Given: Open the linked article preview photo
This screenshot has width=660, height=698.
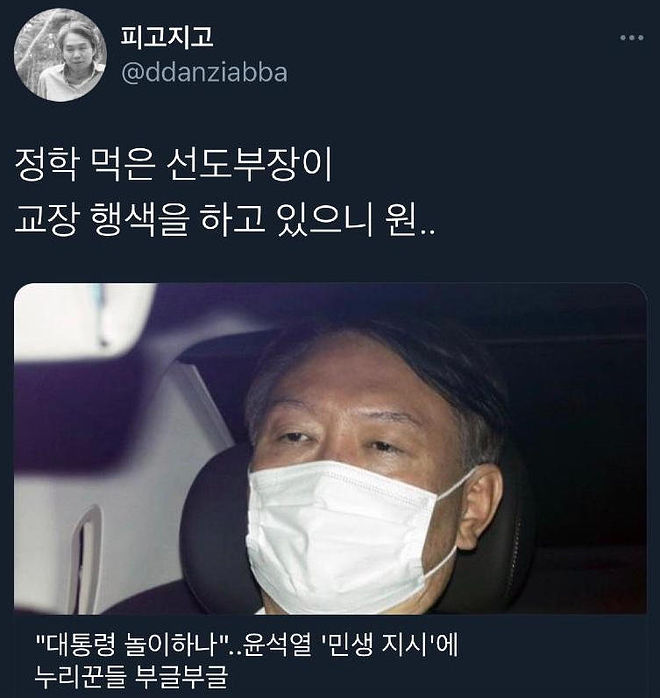Looking at the screenshot, I should click(330, 448).
